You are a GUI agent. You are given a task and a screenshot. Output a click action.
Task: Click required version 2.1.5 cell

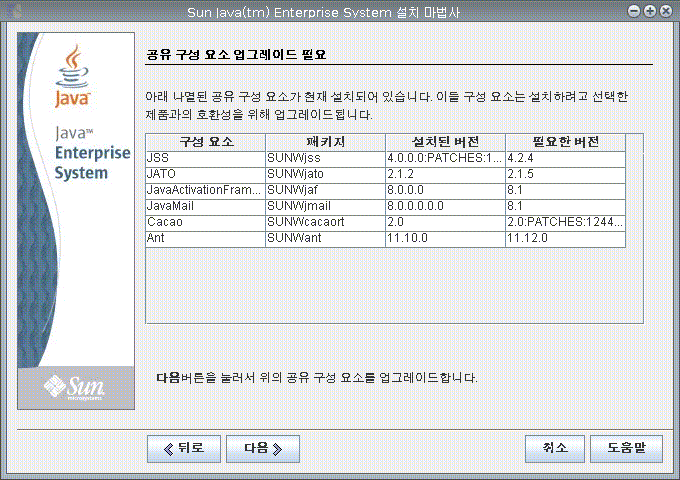click(566, 175)
